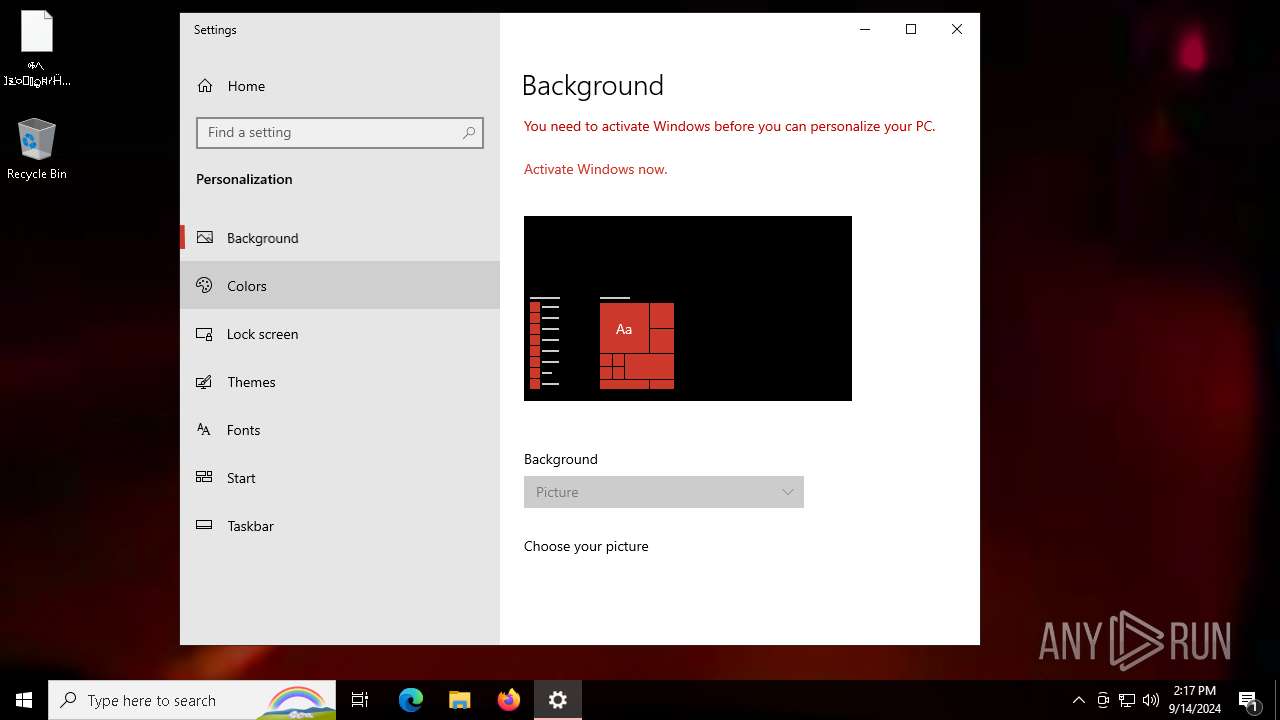Click the Activate Windows now link
Screen dimensions: 1280x720
point(595,169)
